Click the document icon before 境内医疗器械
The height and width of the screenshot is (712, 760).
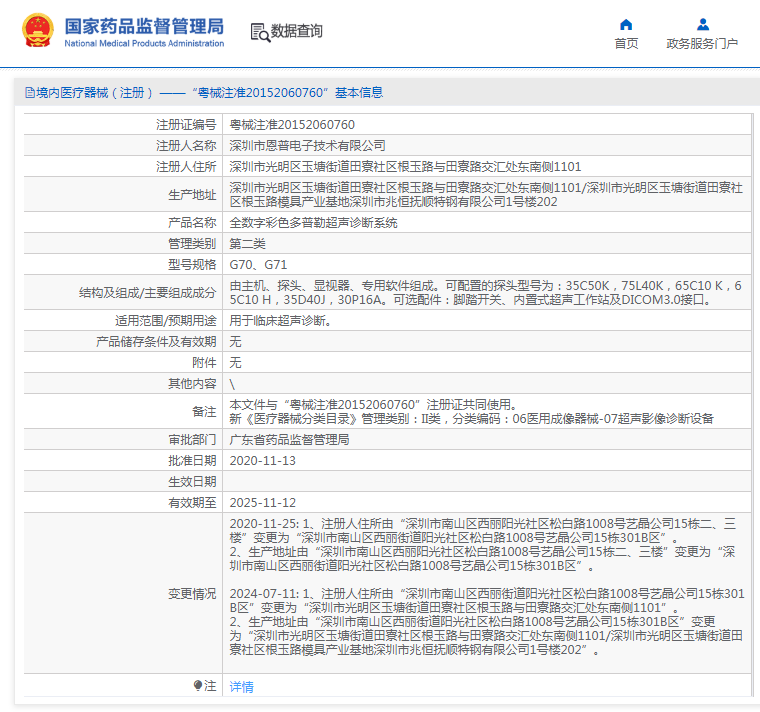point(29,92)
